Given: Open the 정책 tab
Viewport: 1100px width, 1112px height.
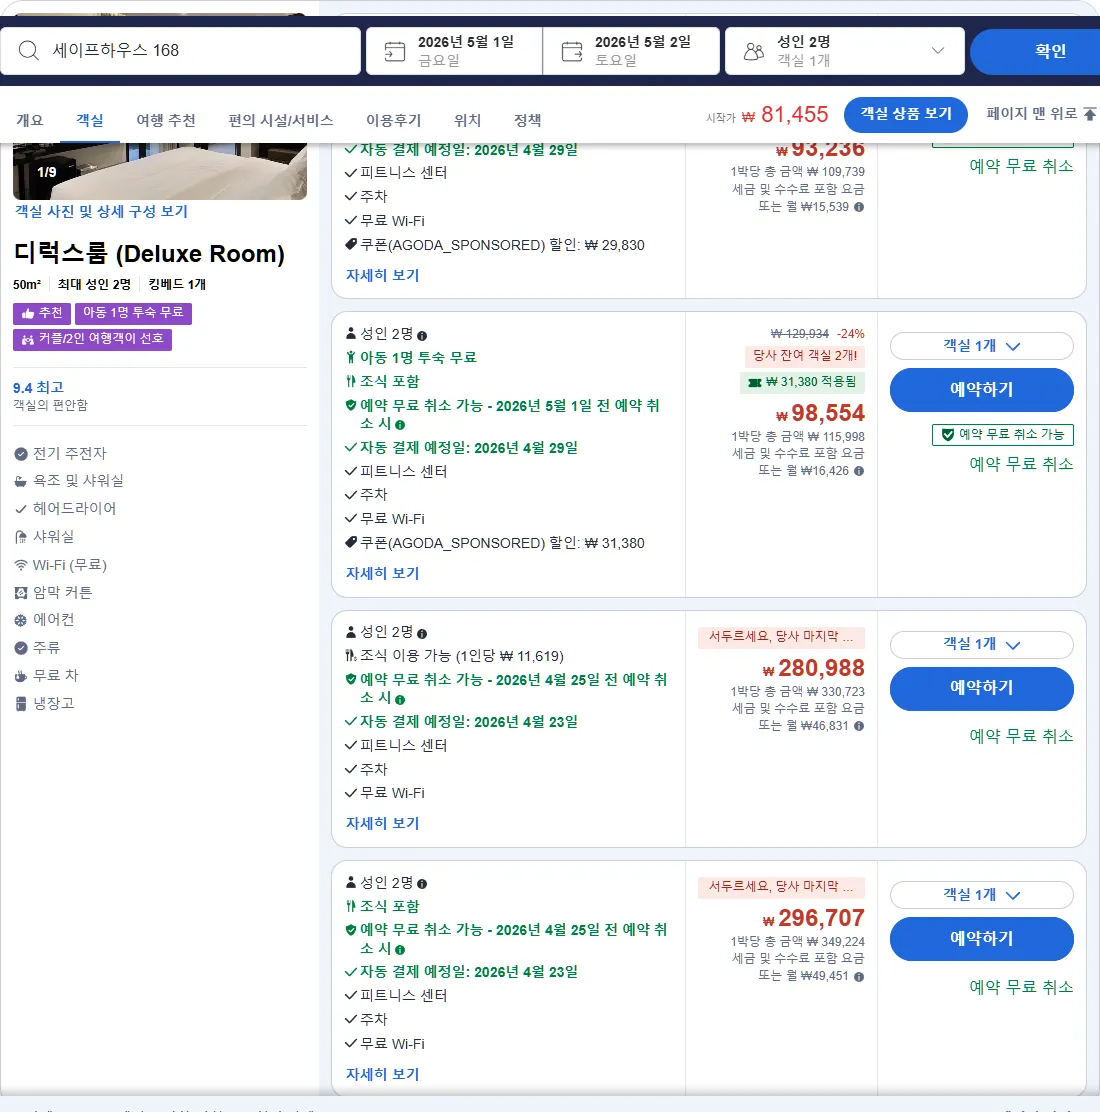Looking at the screenshot, I should 528,121.
